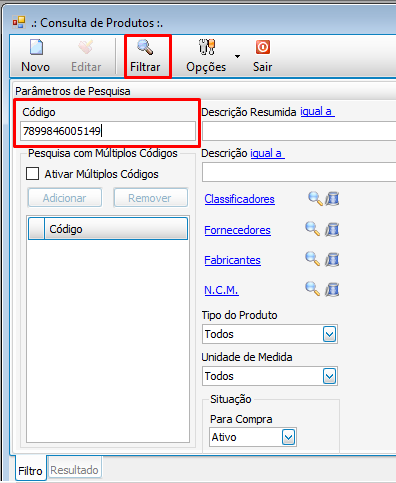Click into the Código input field
This screenshot has height=483, width=396.
click(108, 131)
